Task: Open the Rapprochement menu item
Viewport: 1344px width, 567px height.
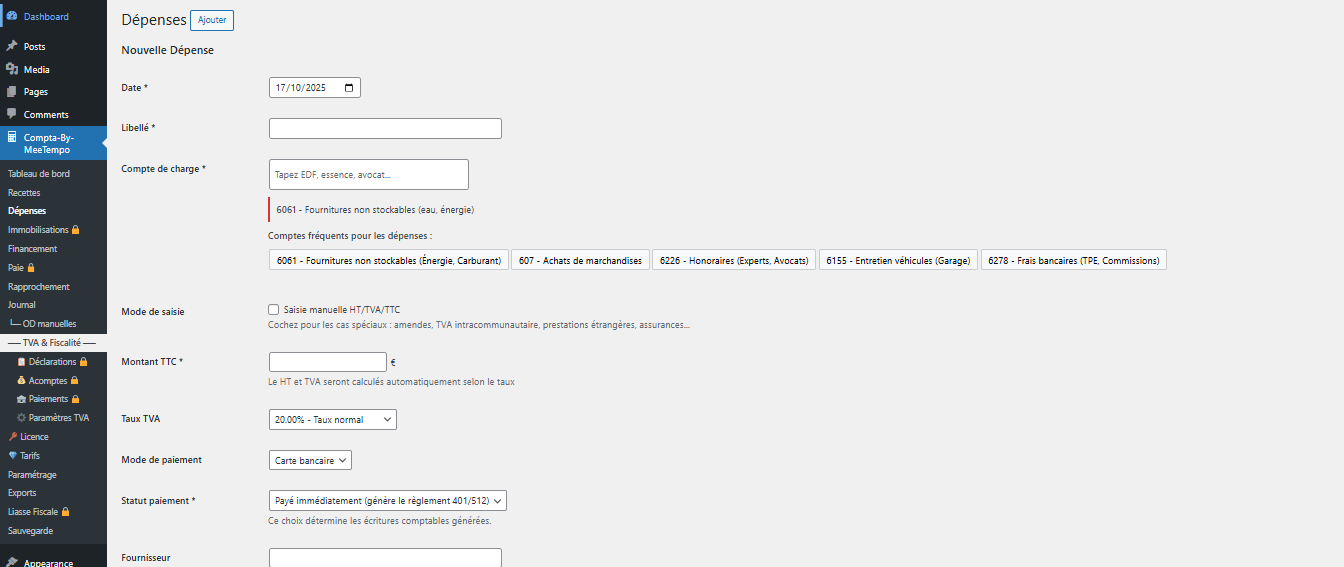Action: [38, 287]
